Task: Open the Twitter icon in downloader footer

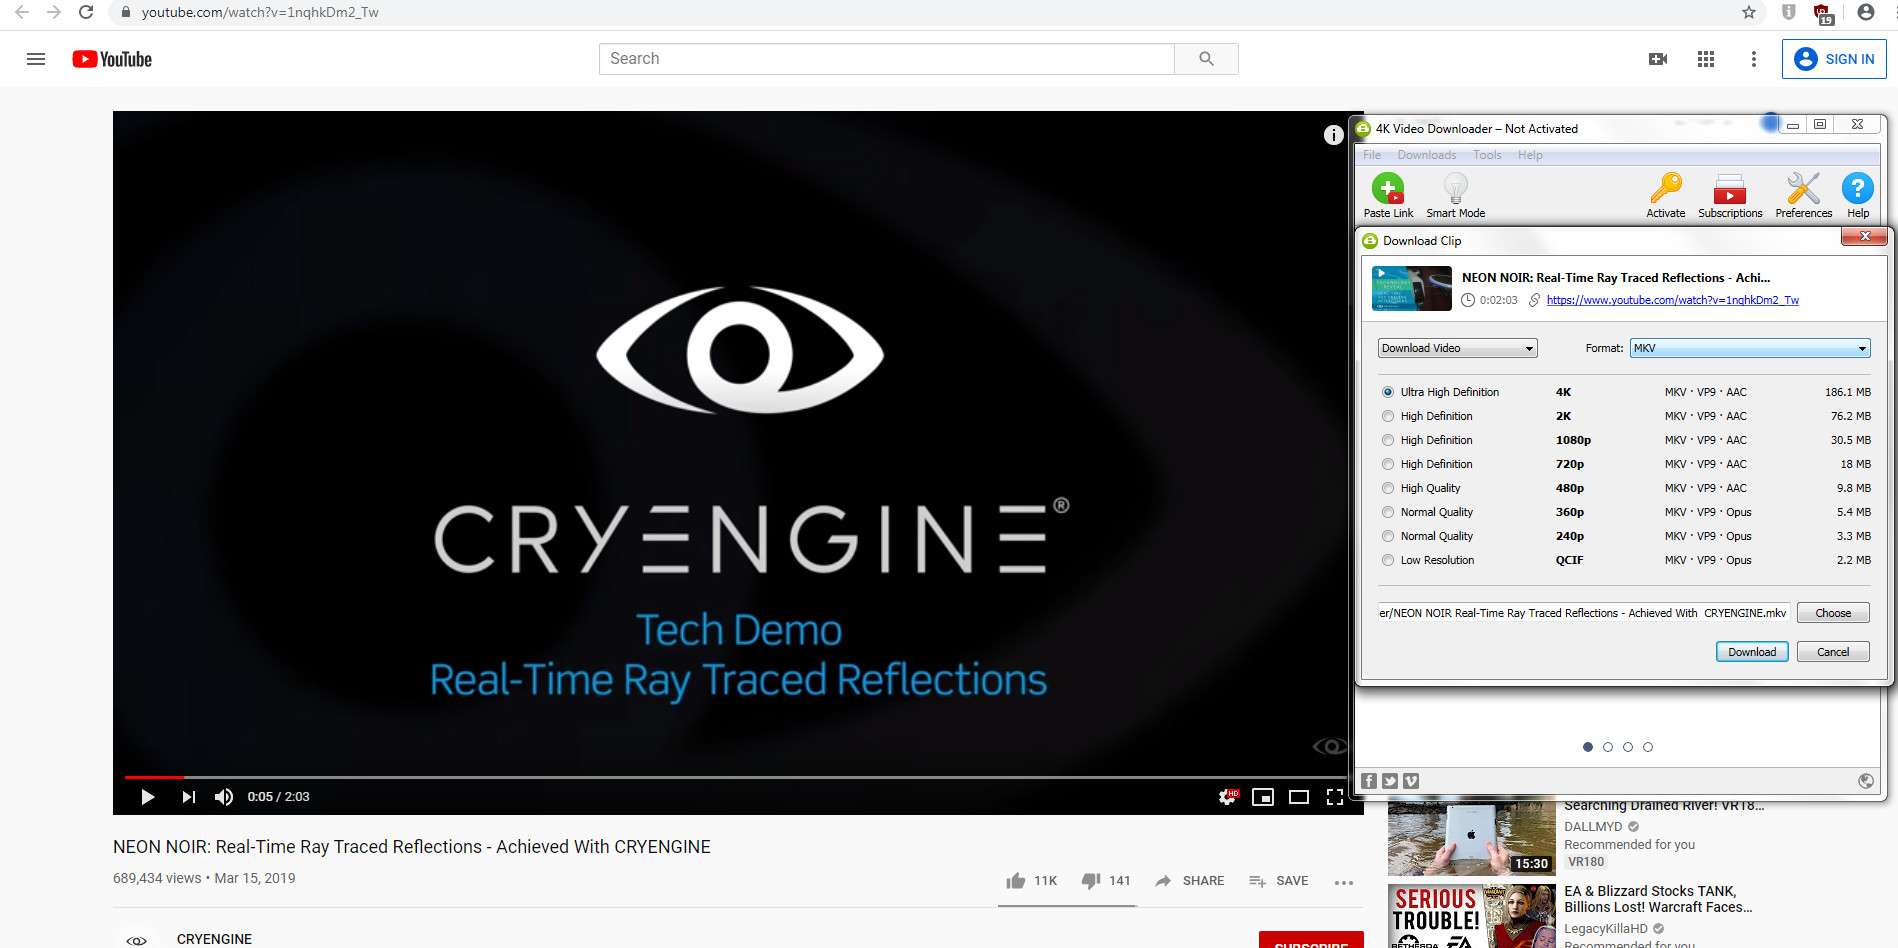Action: click(1390, 781)
